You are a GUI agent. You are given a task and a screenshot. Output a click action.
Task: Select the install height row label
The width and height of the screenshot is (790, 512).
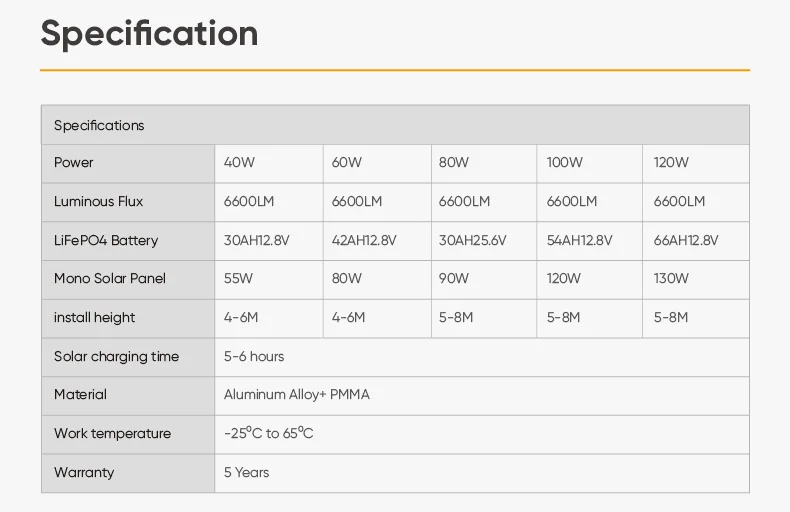(x=94, y=317)
